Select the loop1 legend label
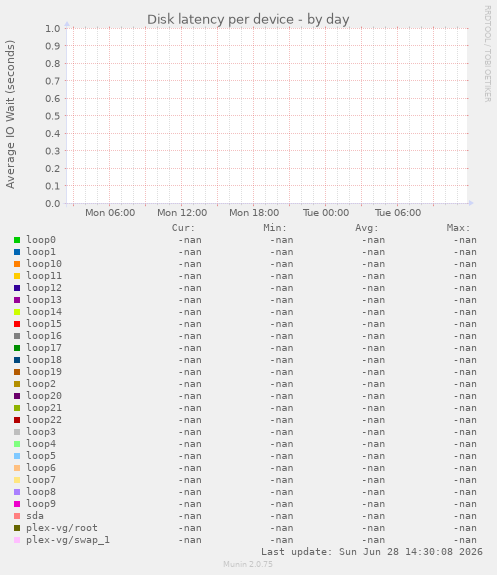This screenshot has height=575, width=497. (41, 252)
